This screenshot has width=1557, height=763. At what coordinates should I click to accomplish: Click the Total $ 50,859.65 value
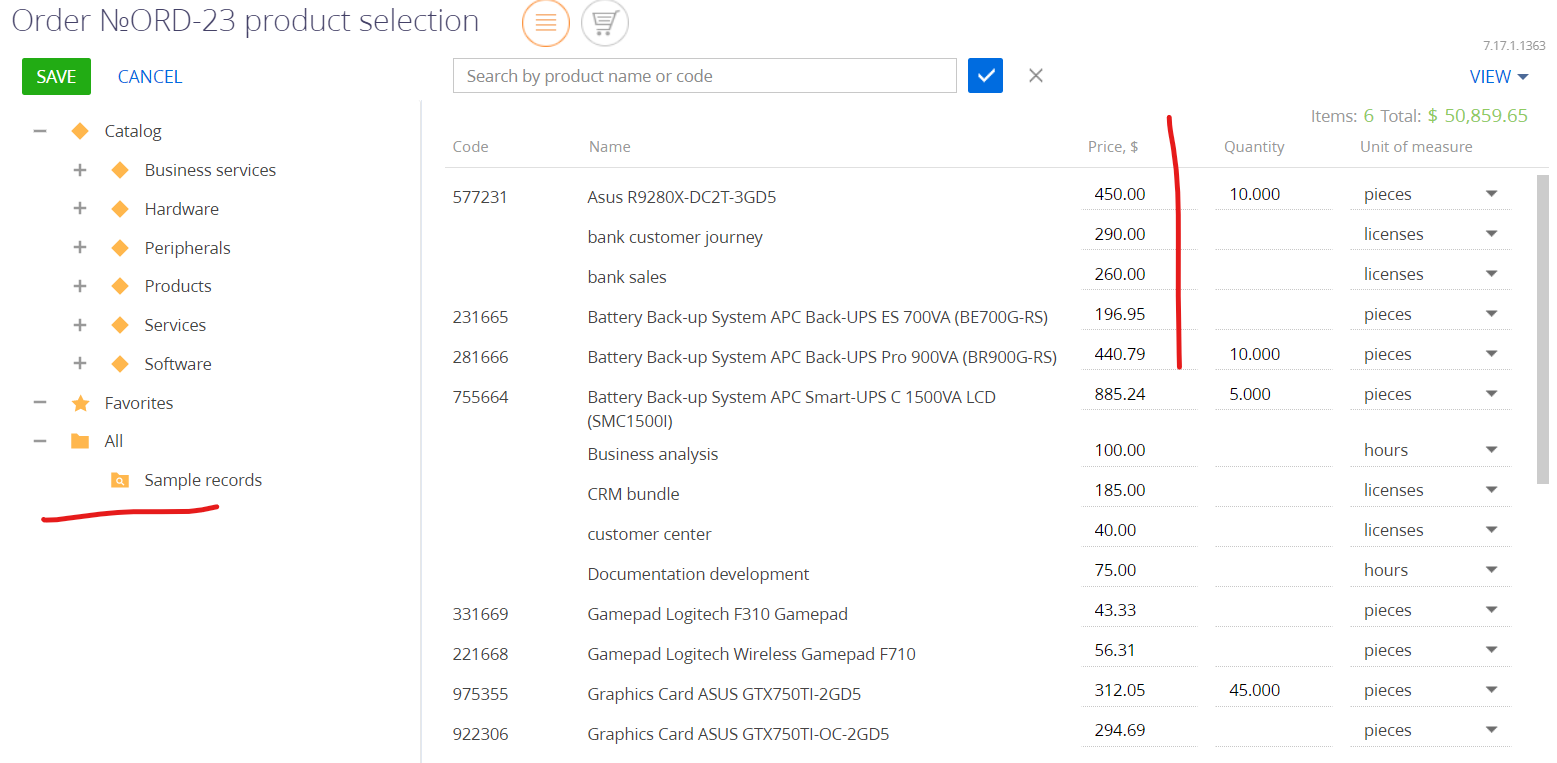[x=1477, y=116]
